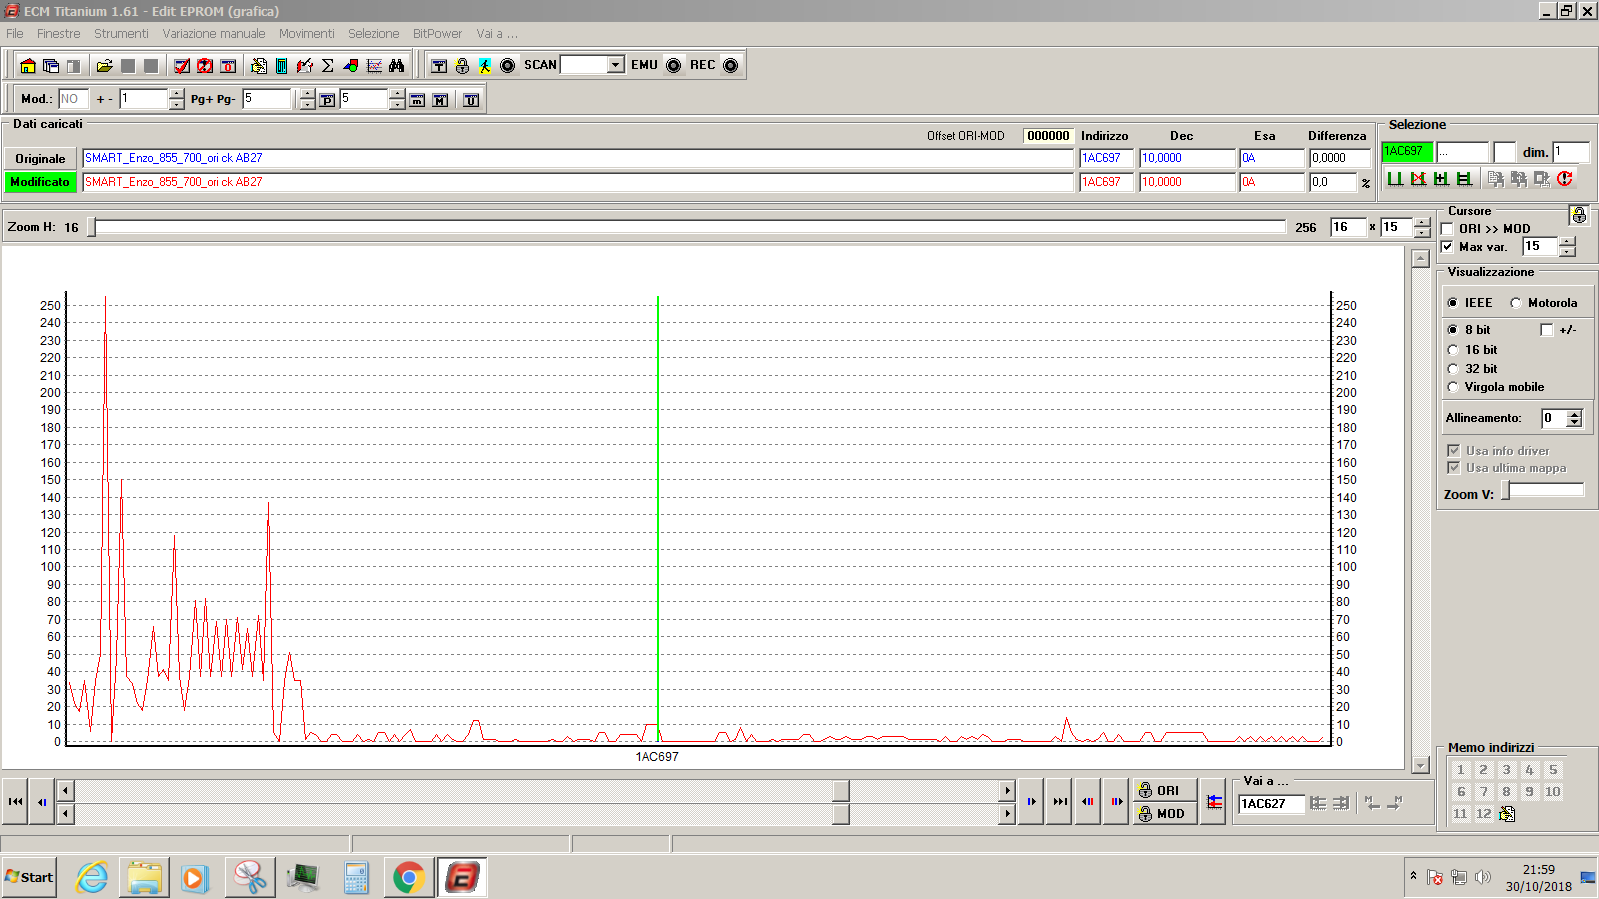Click the uppercase M icon button

coord(440,100)
